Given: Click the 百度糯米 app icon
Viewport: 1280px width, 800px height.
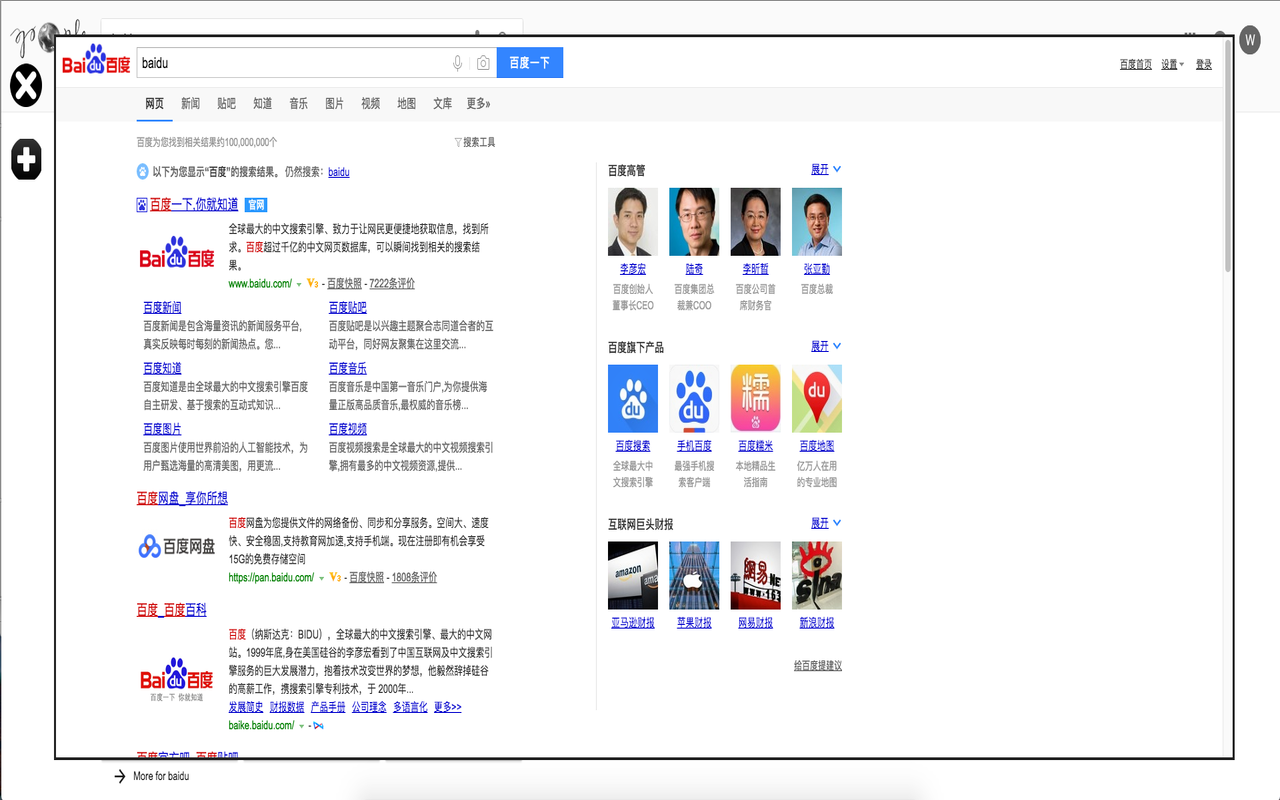Looking at the screenshot, I should pos(755,398).
